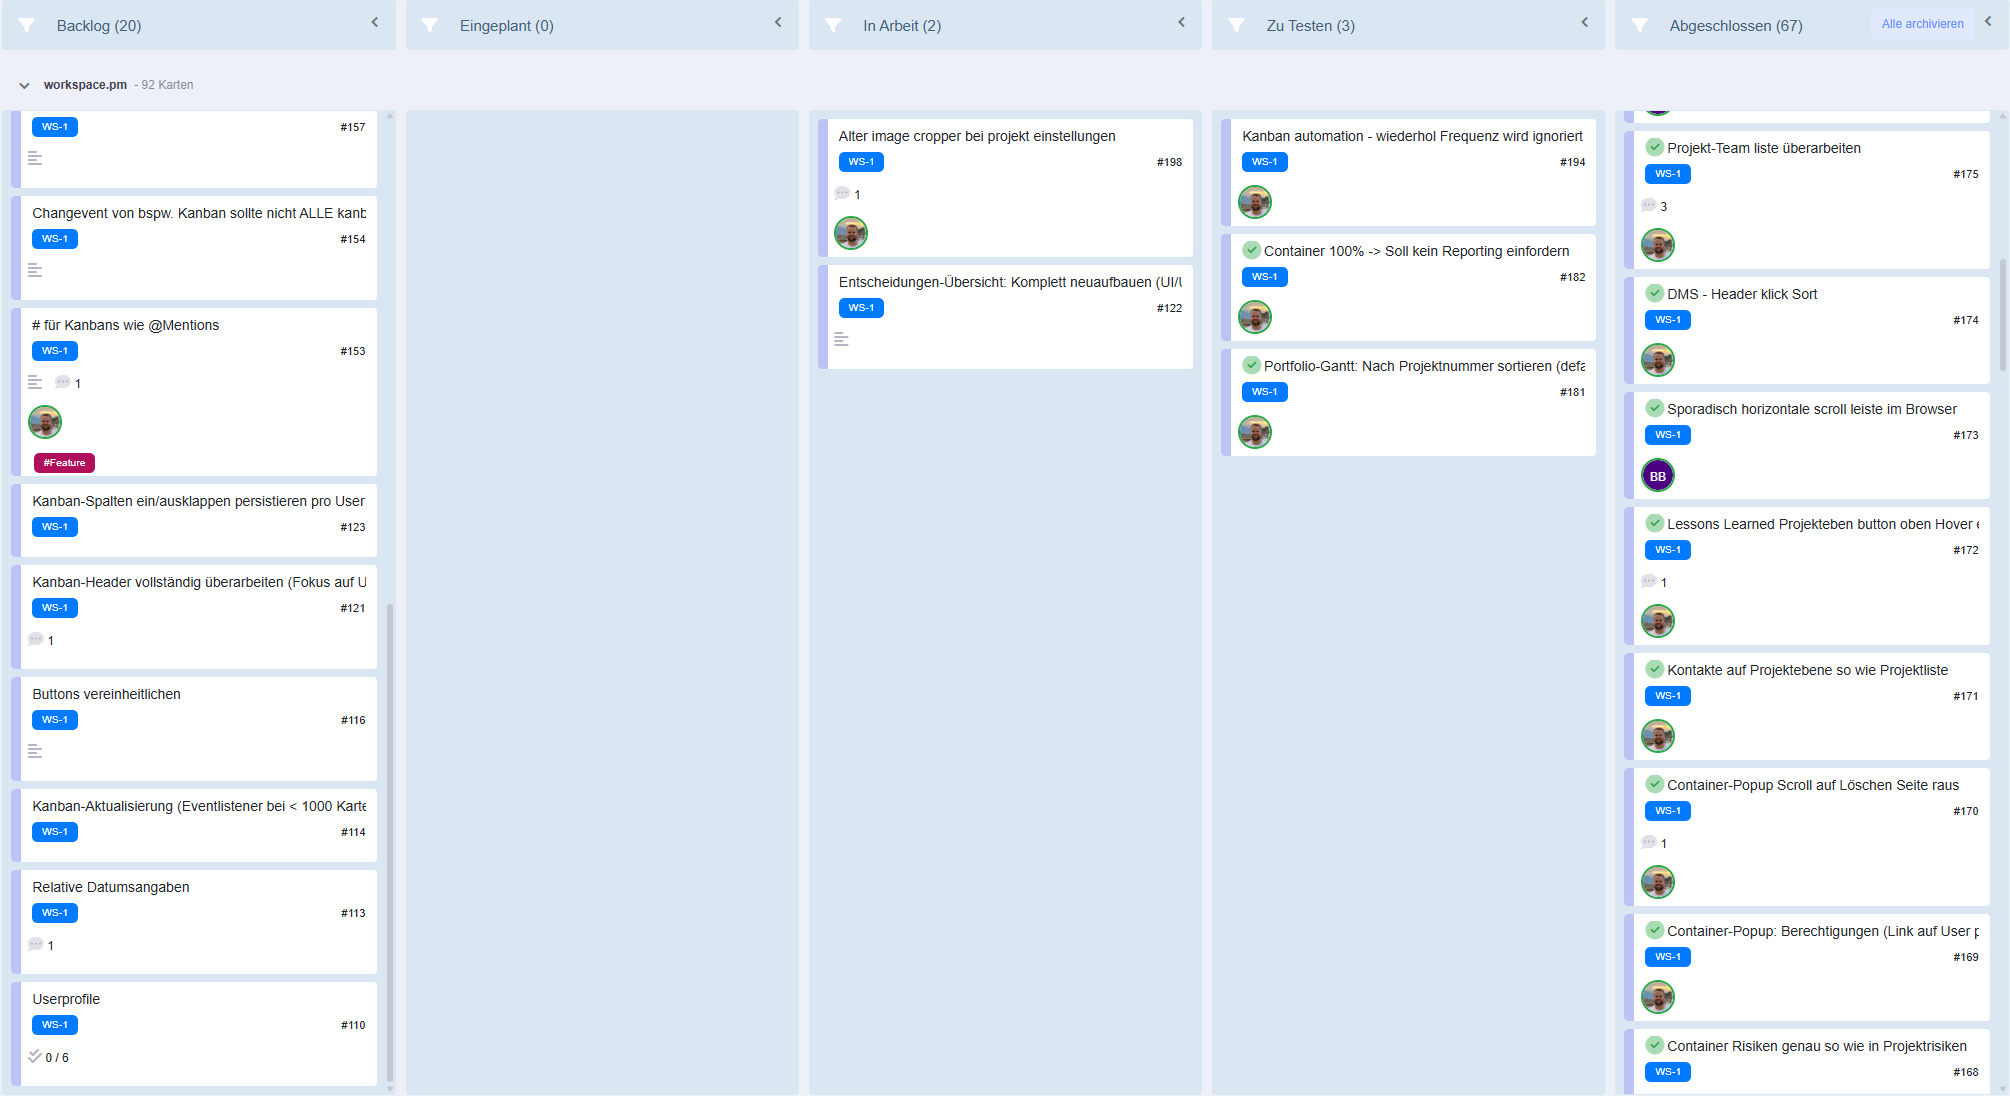Click description icon on Buttons vereinheitlichen card

(35, 751)
